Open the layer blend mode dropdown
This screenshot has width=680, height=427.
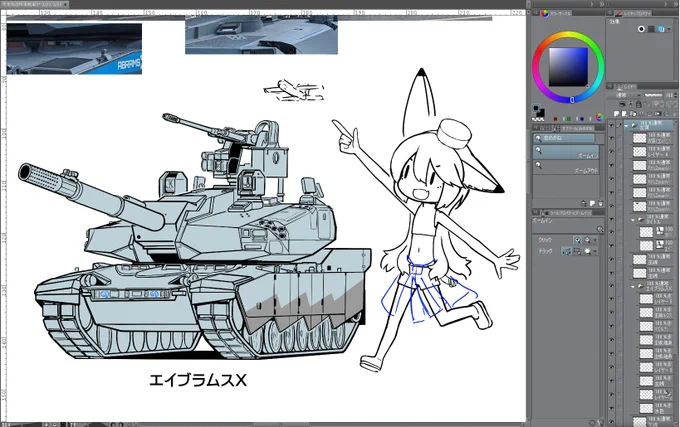[624, 95]
